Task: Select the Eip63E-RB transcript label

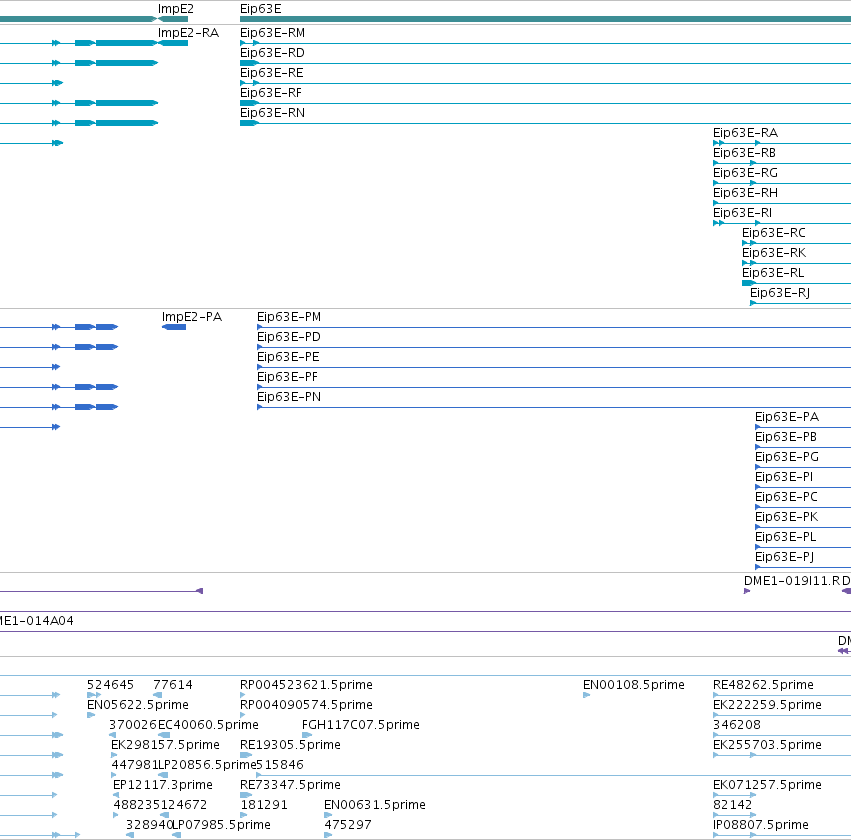Action: (744, 154)
